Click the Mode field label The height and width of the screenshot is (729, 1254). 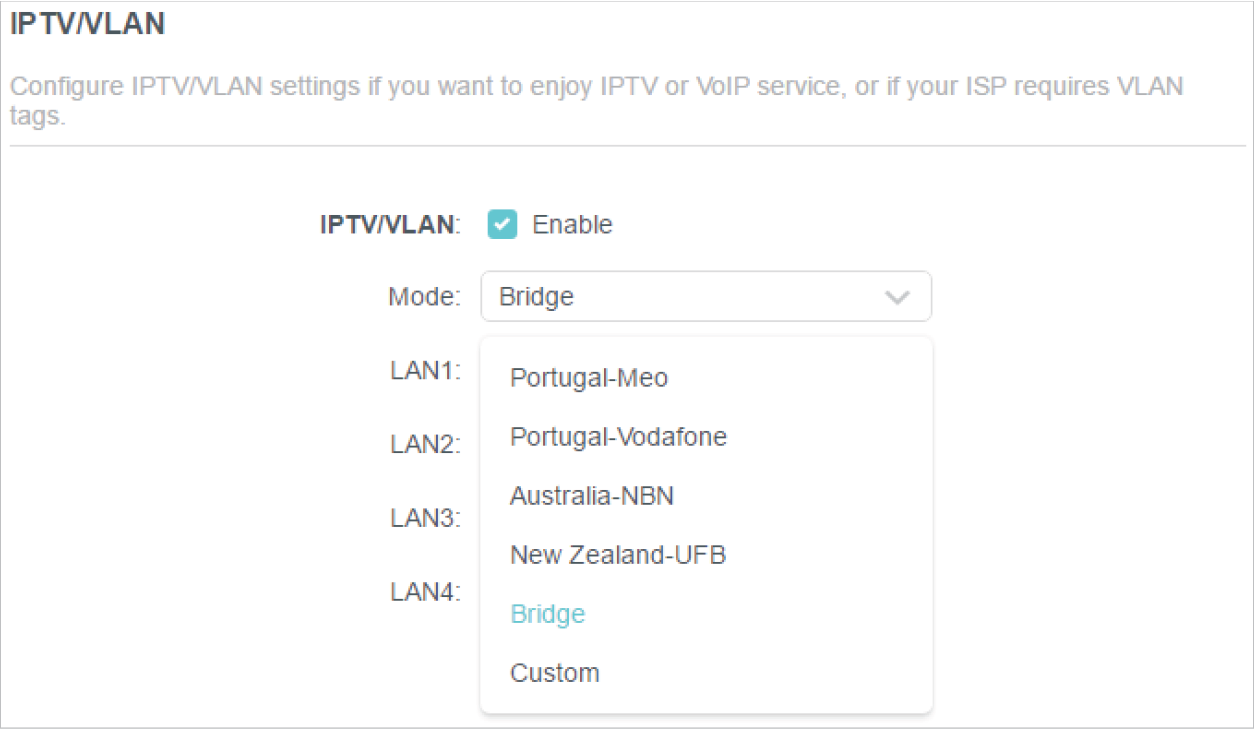(x=424, y=297)
